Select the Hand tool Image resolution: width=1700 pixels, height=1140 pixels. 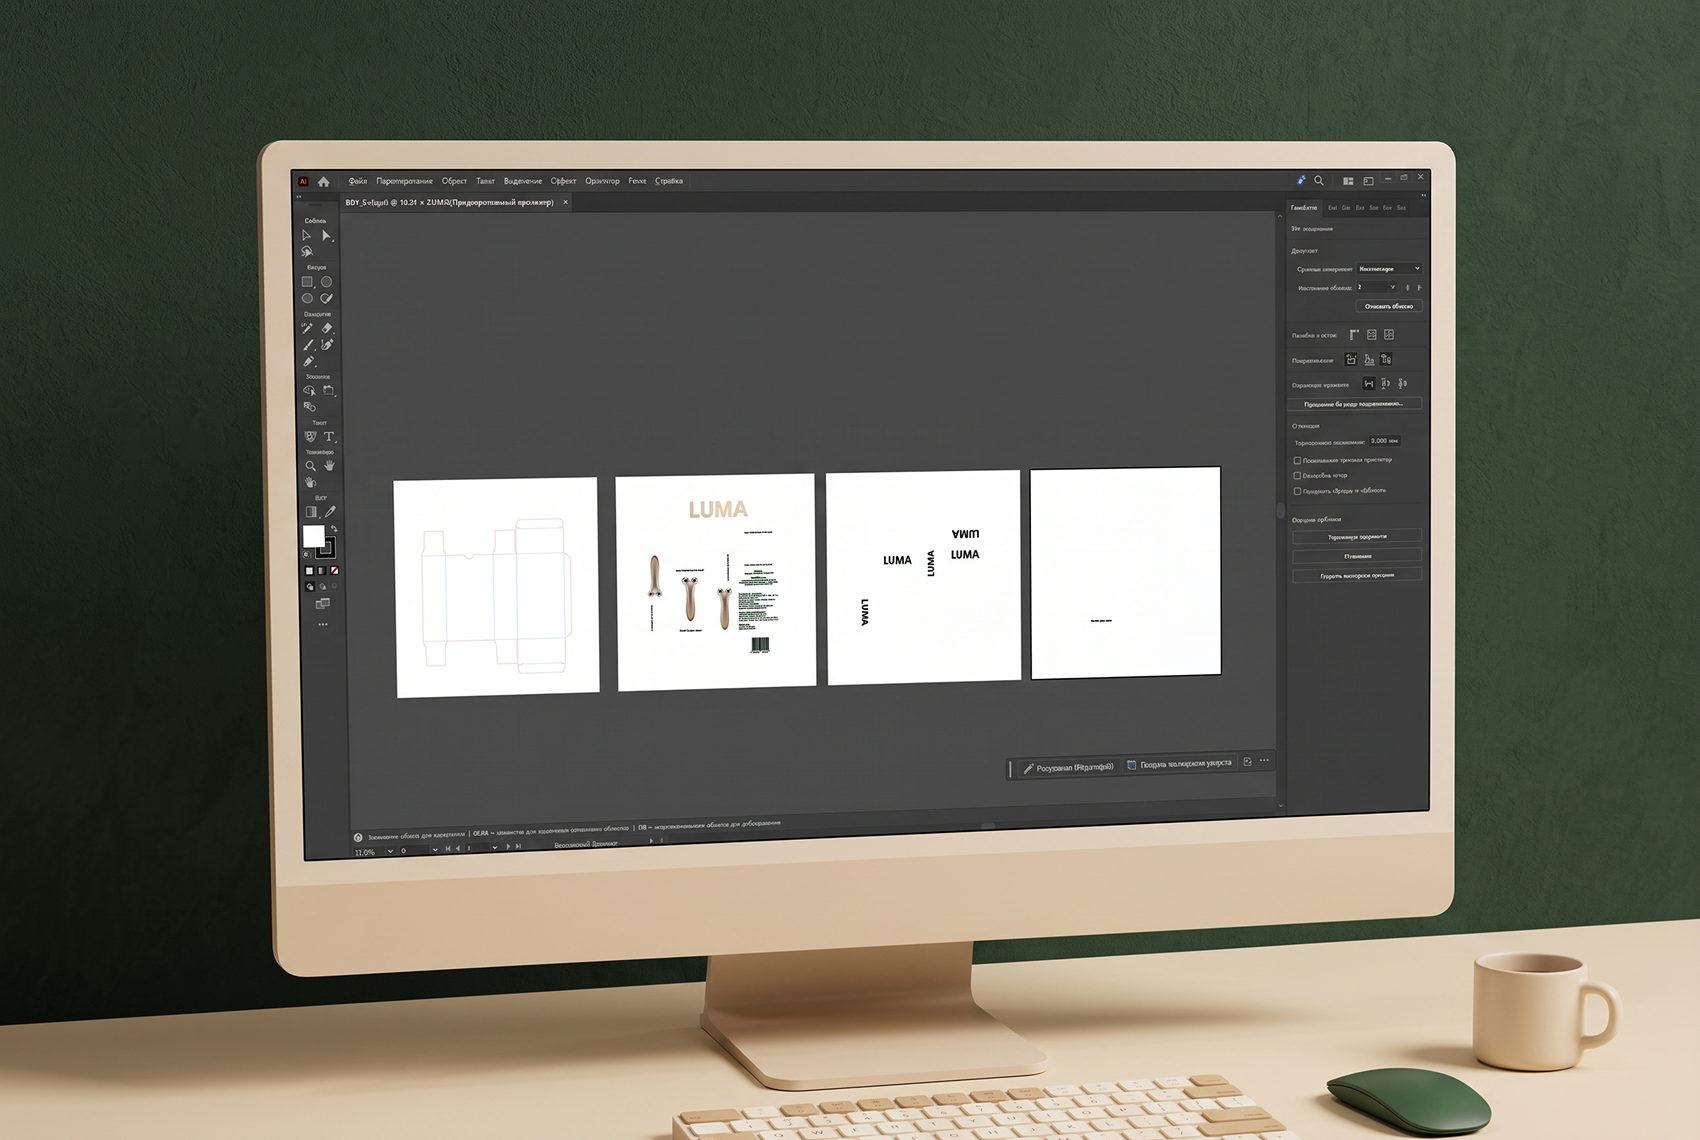point(329,466)
